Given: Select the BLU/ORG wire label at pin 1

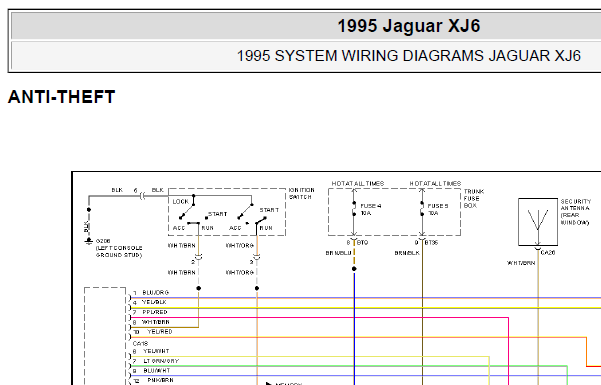Looking at the screenshot, I should (156, 293).
